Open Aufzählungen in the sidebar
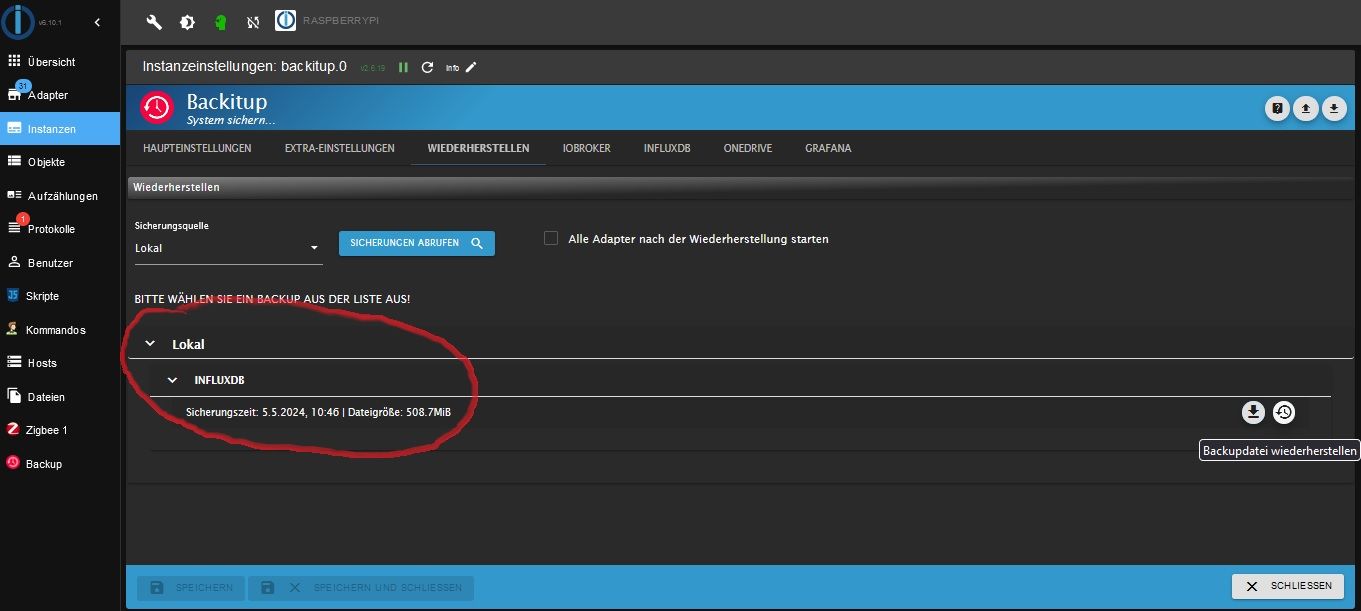This screenshot has width=1361, height=611. point(60,196)
